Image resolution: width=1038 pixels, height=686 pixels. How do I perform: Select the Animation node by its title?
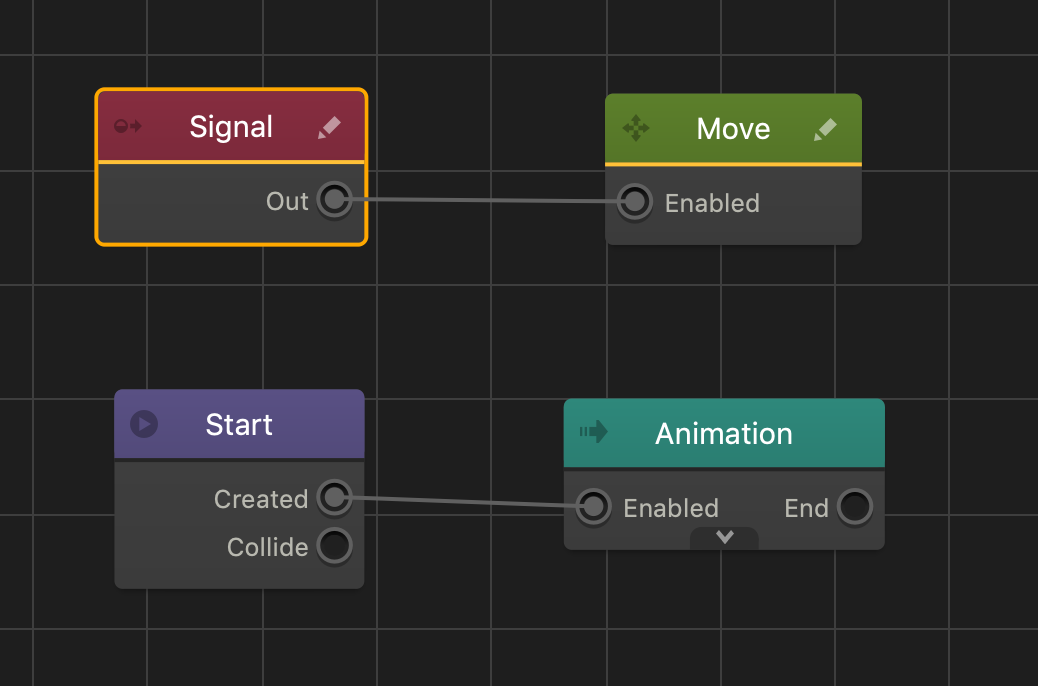[724, 433]
